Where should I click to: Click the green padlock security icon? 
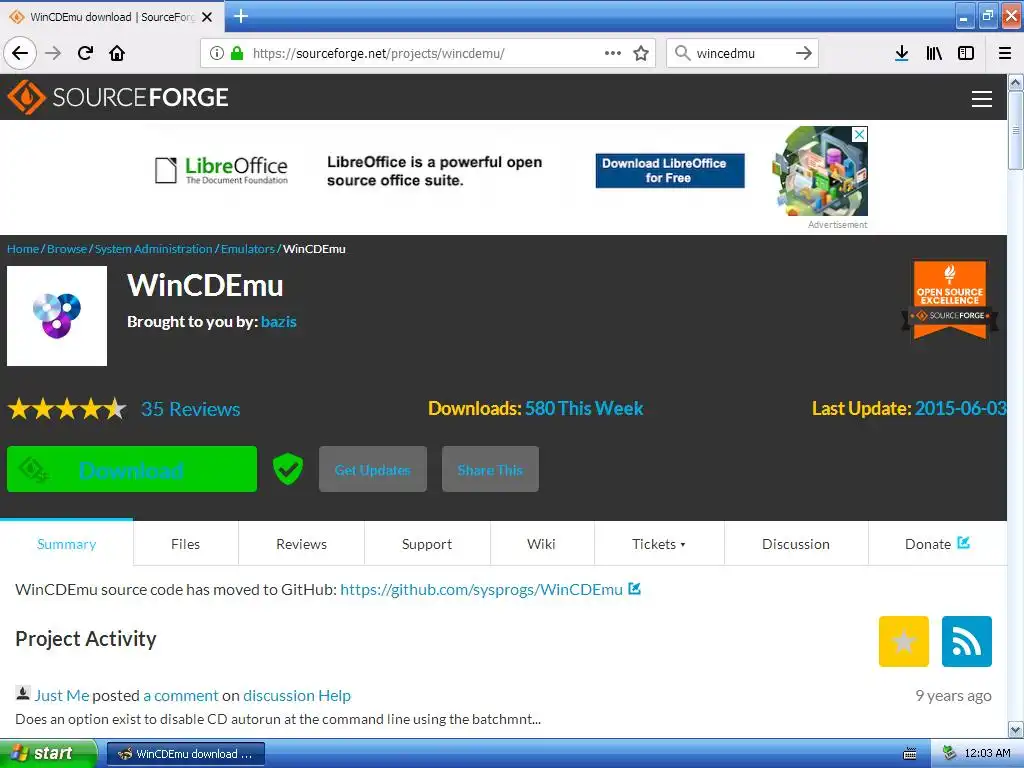pyautogui.click(x=237, y=53)
